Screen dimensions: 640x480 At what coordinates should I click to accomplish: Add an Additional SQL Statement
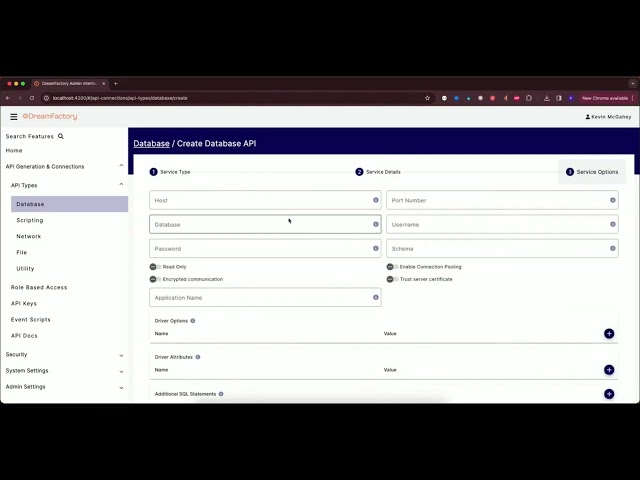coord(609,394)
